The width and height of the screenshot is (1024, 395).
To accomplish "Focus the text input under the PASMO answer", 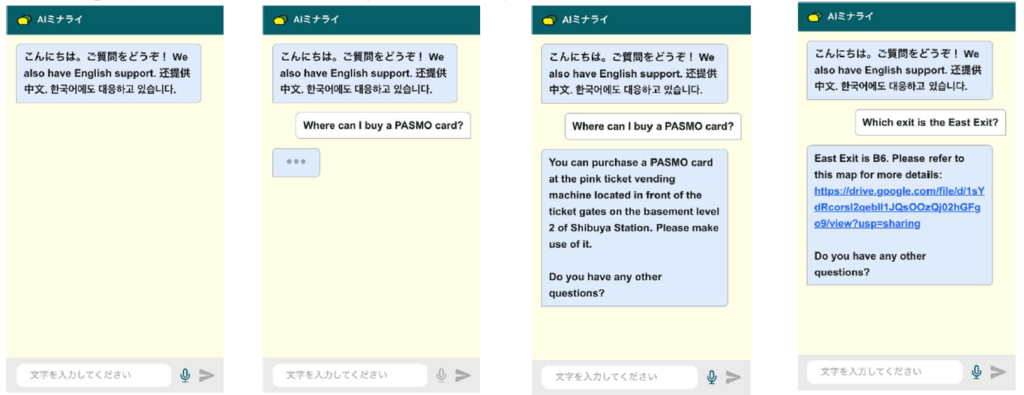I will [619, 377].
